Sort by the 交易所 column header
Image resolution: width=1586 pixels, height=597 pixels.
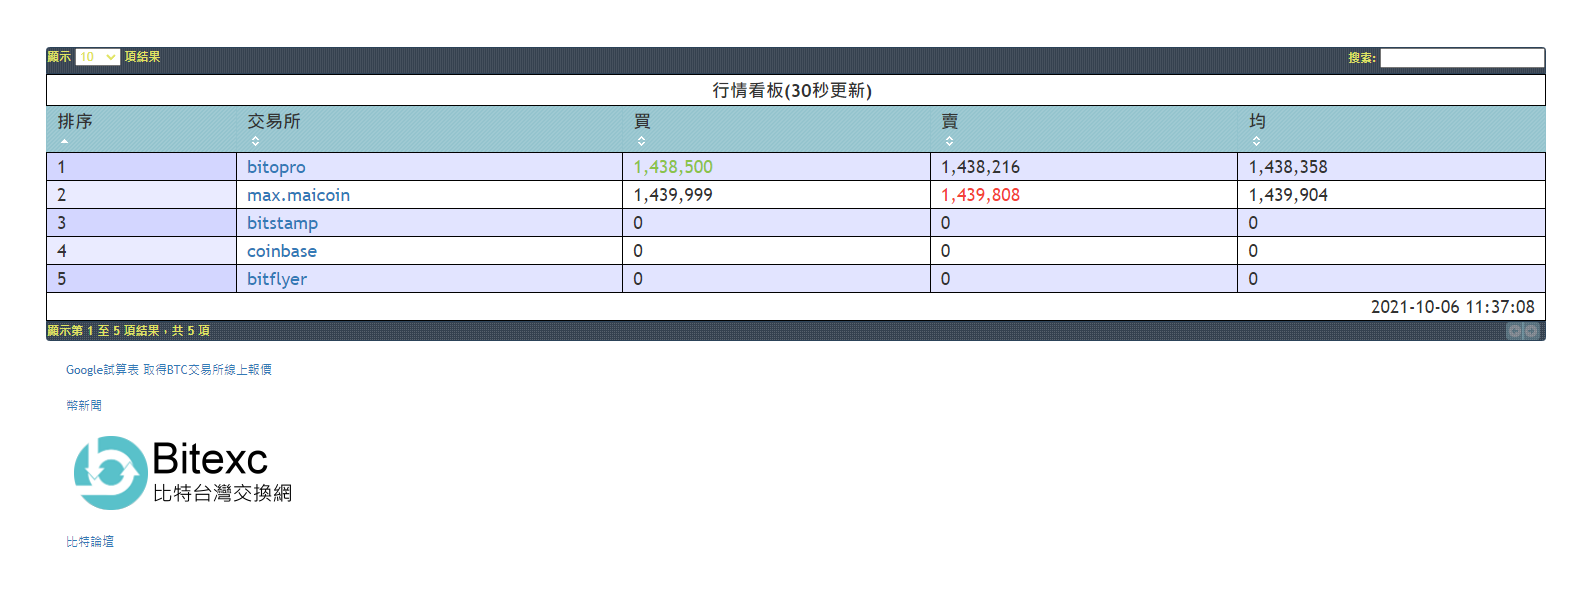point(429,129)
